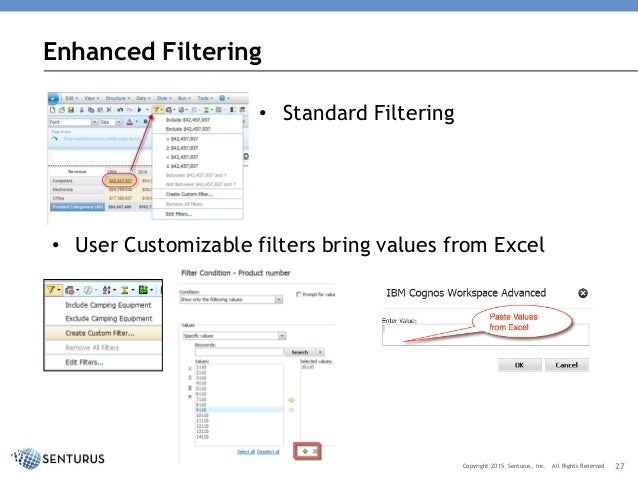
Task: Click the Keywords input field
Action: (239, 352)
